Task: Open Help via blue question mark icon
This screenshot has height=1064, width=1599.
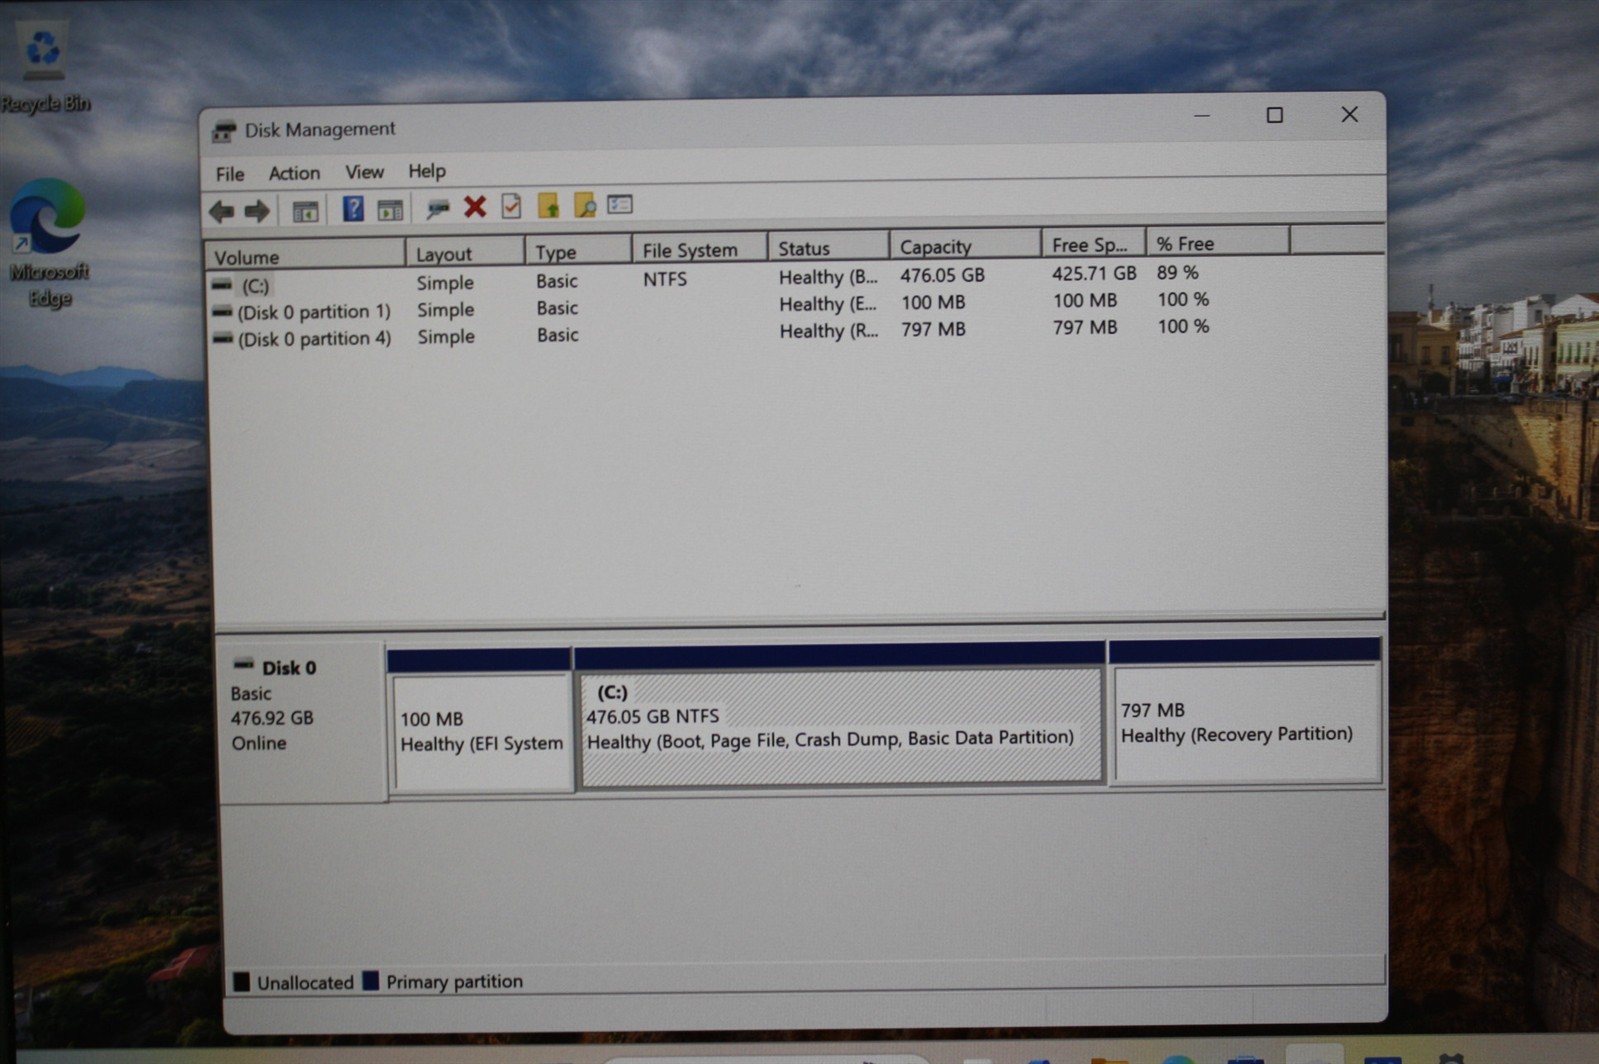Action: tap(353, 208)
